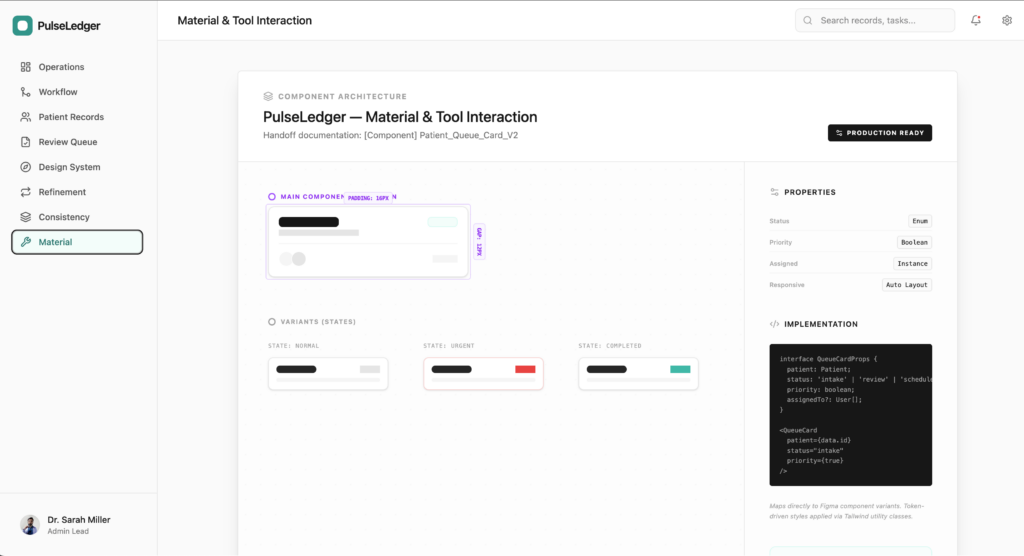Viewport: 1024px width, 556px height.
Task: Select the Material sidebar item
Action: tap(77, 242)
